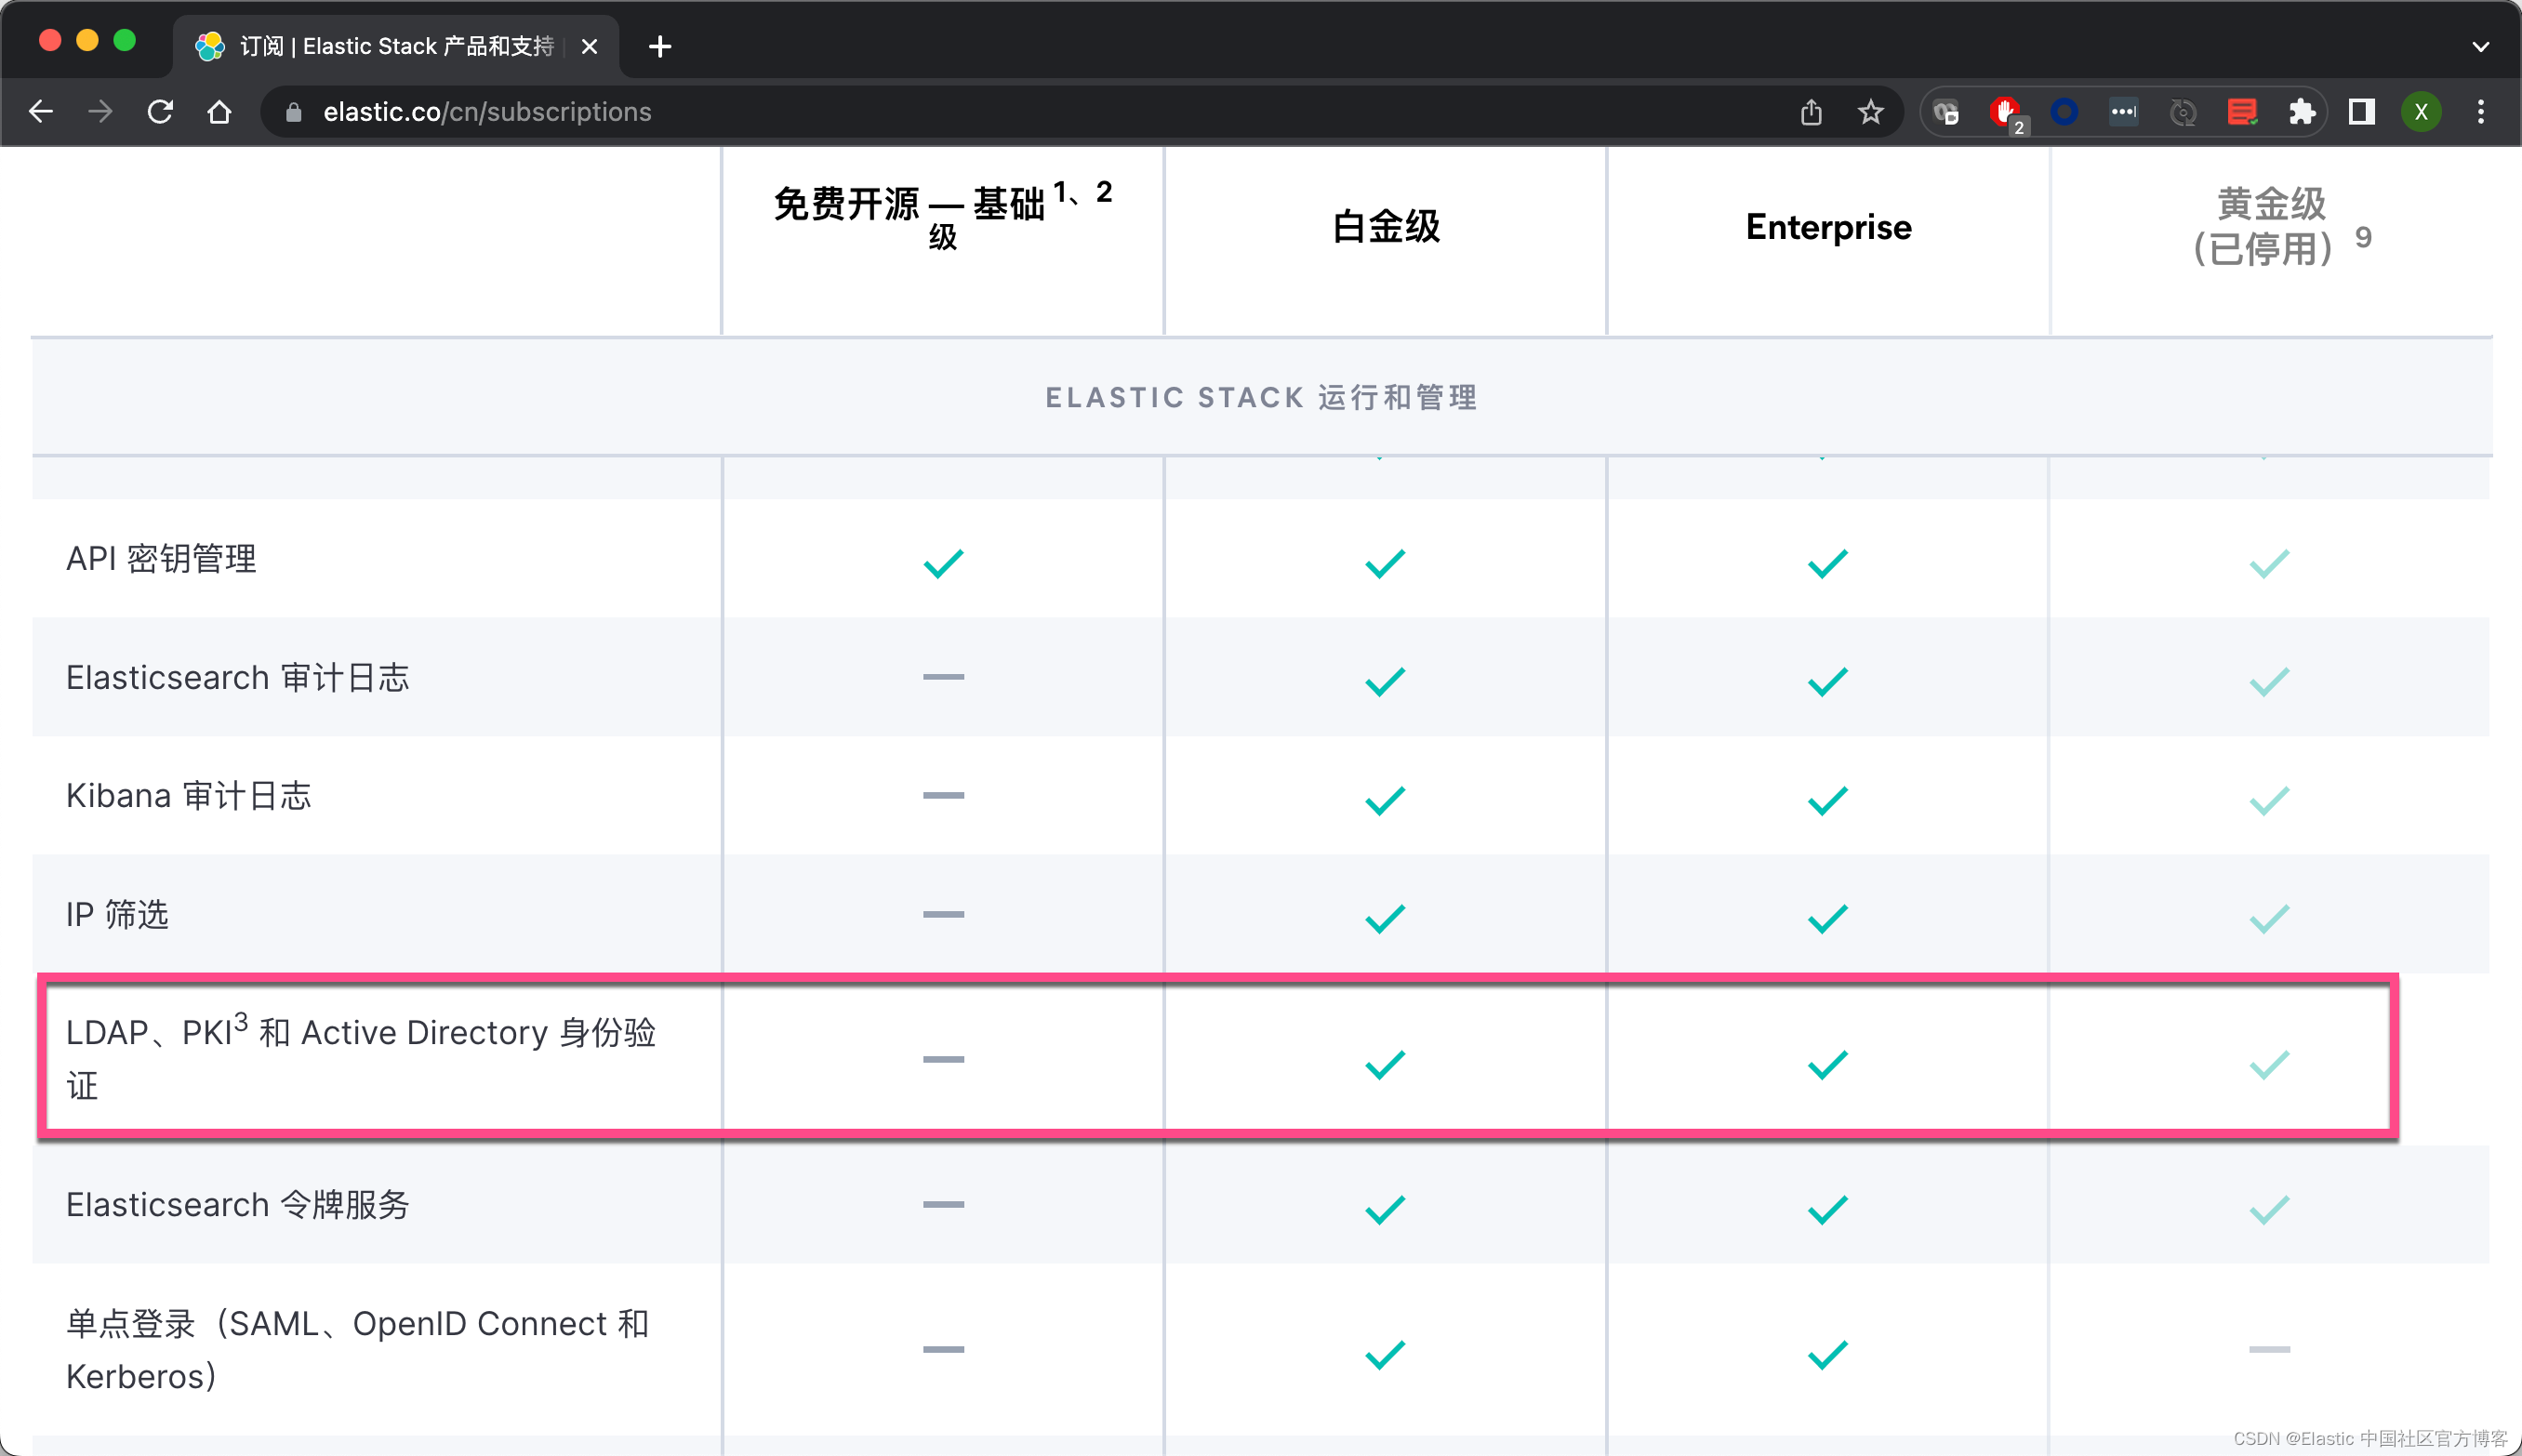This screenshot has height=1456, width=2522.
Task: Click the API 密钥管理 basic-tier checkmark
Action: [x=943, y=563]
